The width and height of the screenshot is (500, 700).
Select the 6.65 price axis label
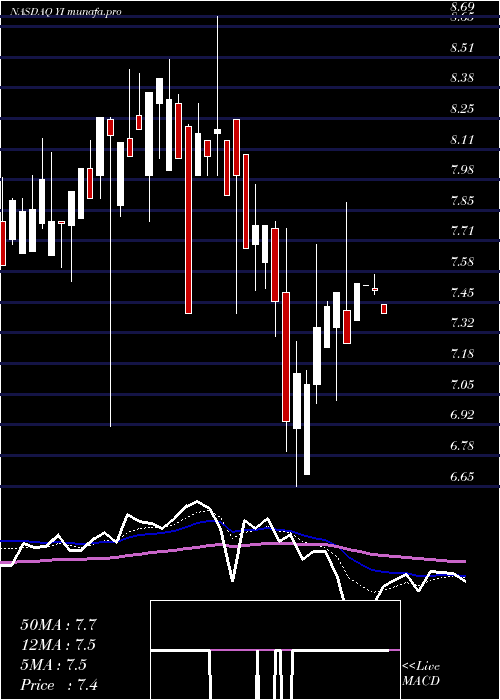462,476
